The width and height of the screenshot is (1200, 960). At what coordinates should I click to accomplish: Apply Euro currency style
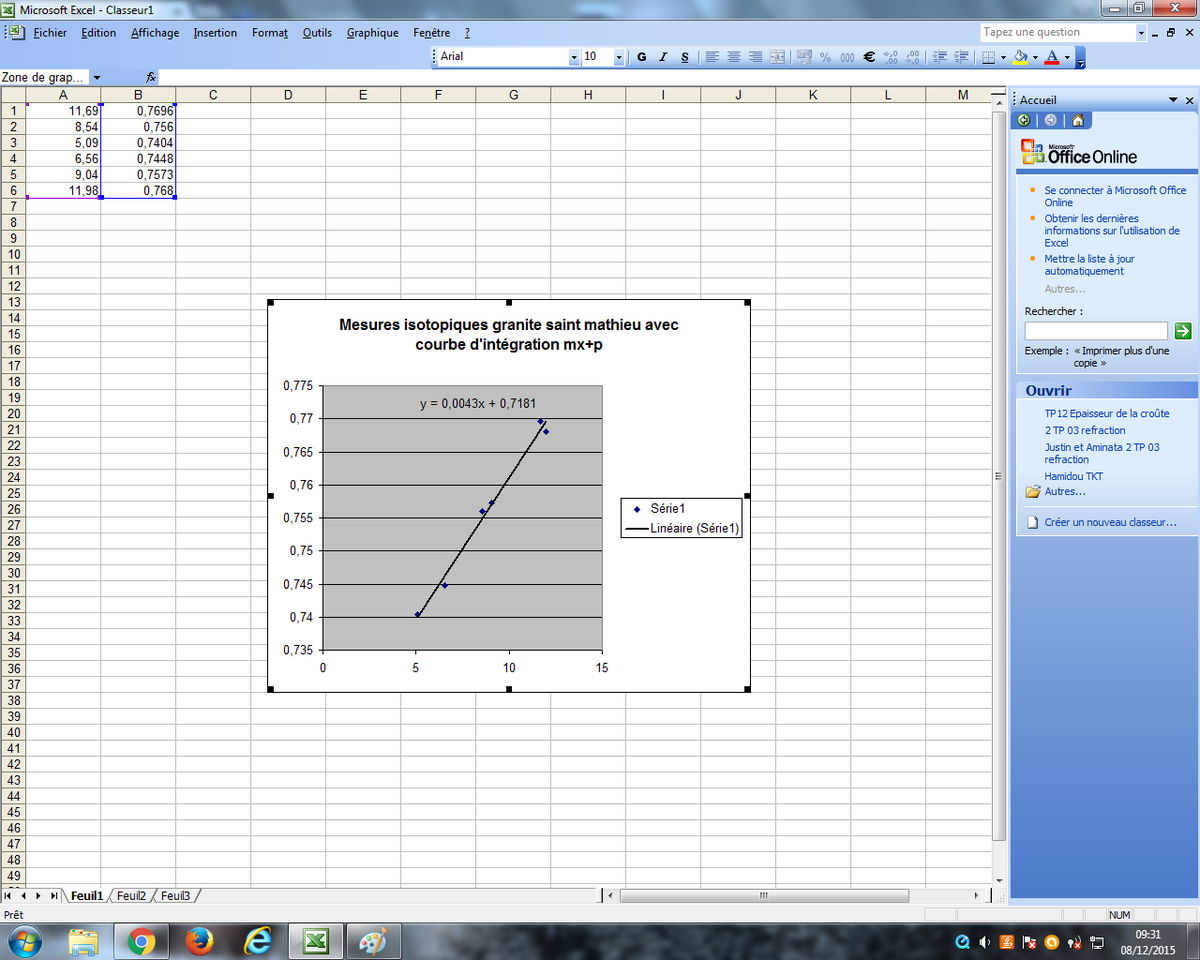pos(869,57)
